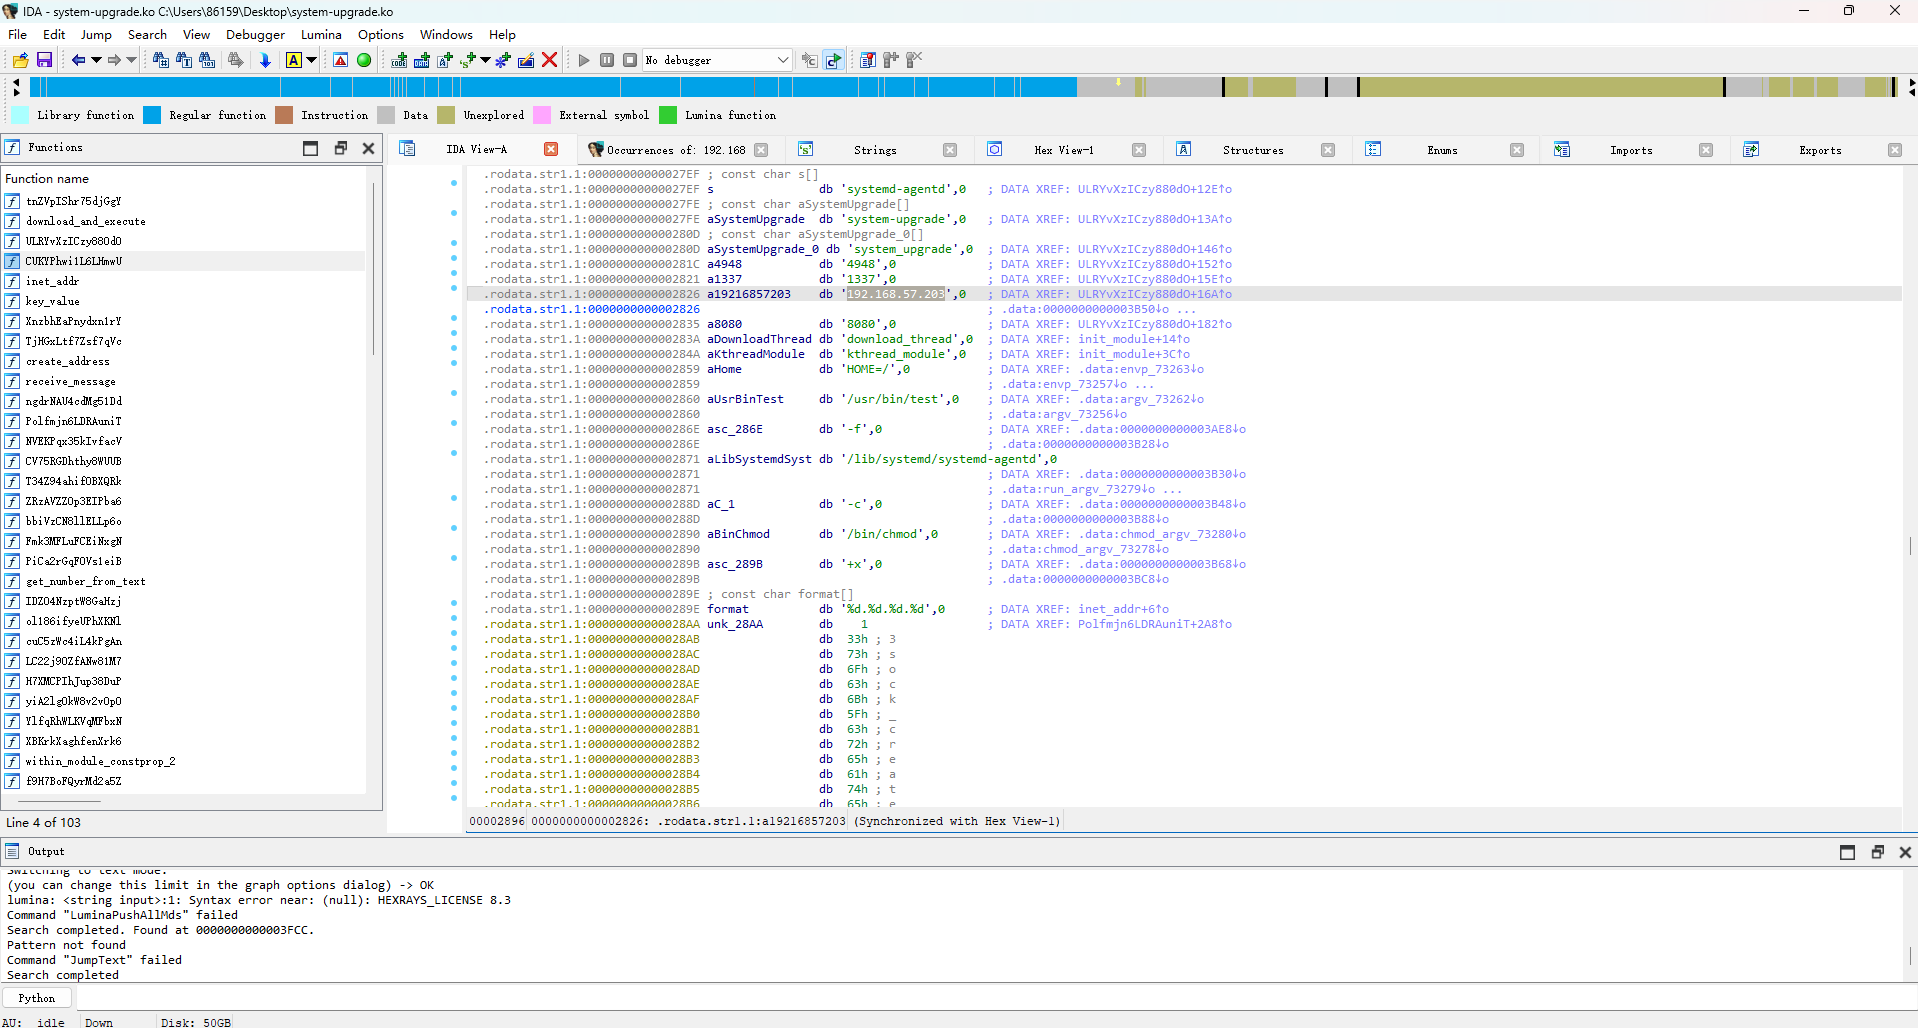The width and height of the screenshot is (1918, 1028).
Task: Click the Lumina function green color swatch
Action: [668, 115]
